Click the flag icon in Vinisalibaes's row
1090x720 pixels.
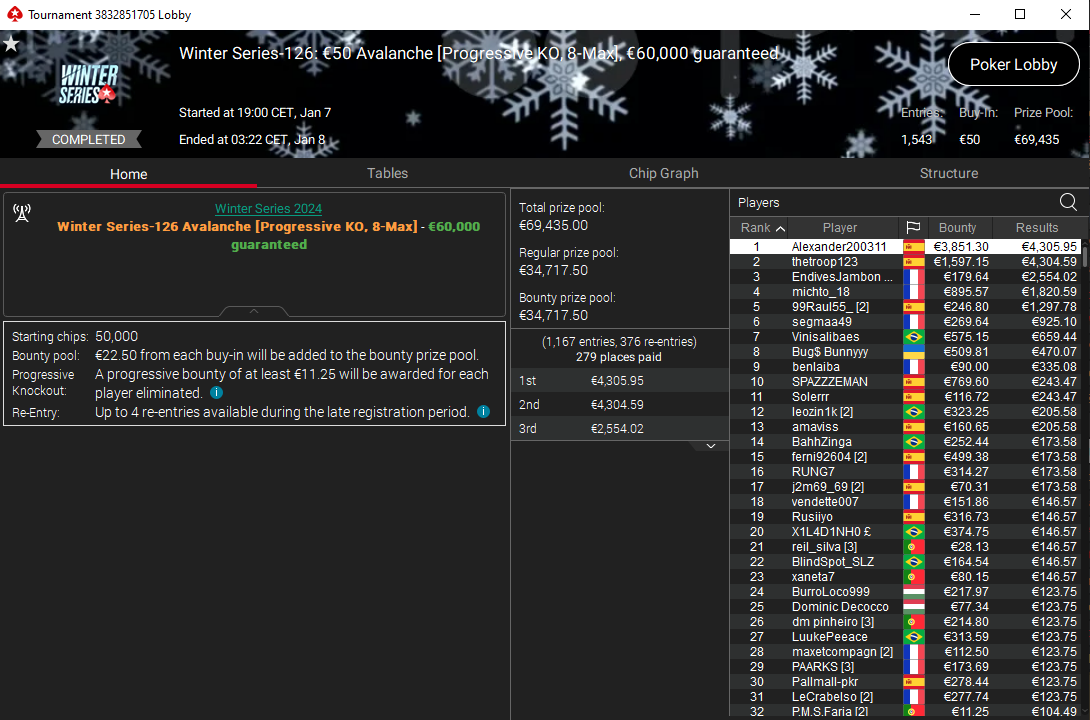click(913, 336)
